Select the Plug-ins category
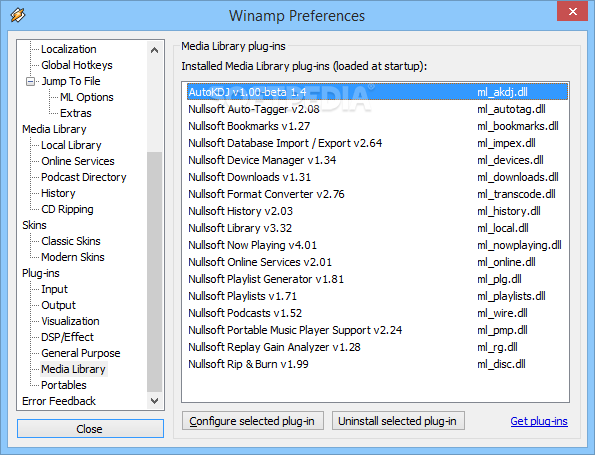Screen dimensions: 595x455 click(41, 273)
